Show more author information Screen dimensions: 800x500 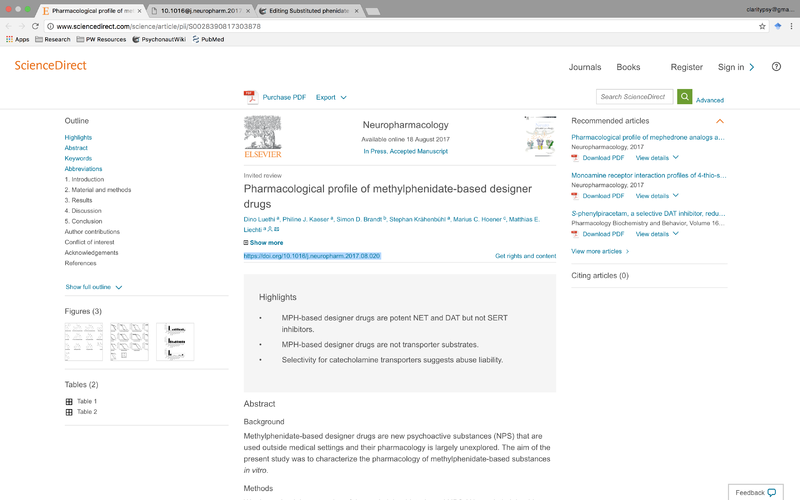265,242
